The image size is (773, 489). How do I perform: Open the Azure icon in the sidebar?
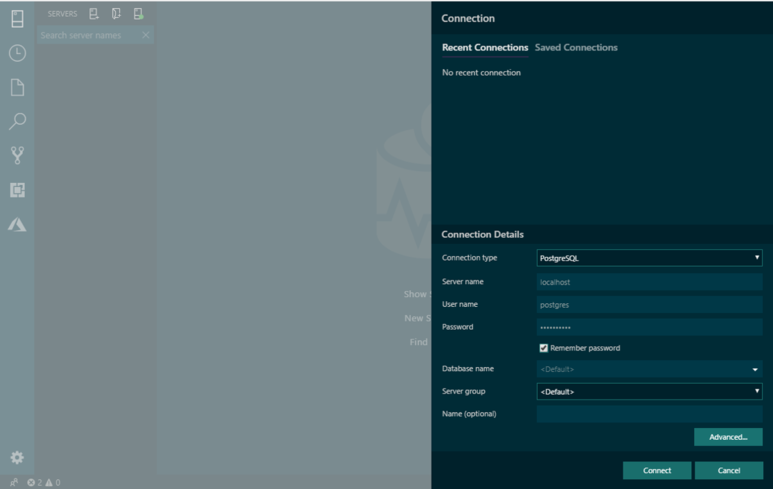click(x=17, y=224)
